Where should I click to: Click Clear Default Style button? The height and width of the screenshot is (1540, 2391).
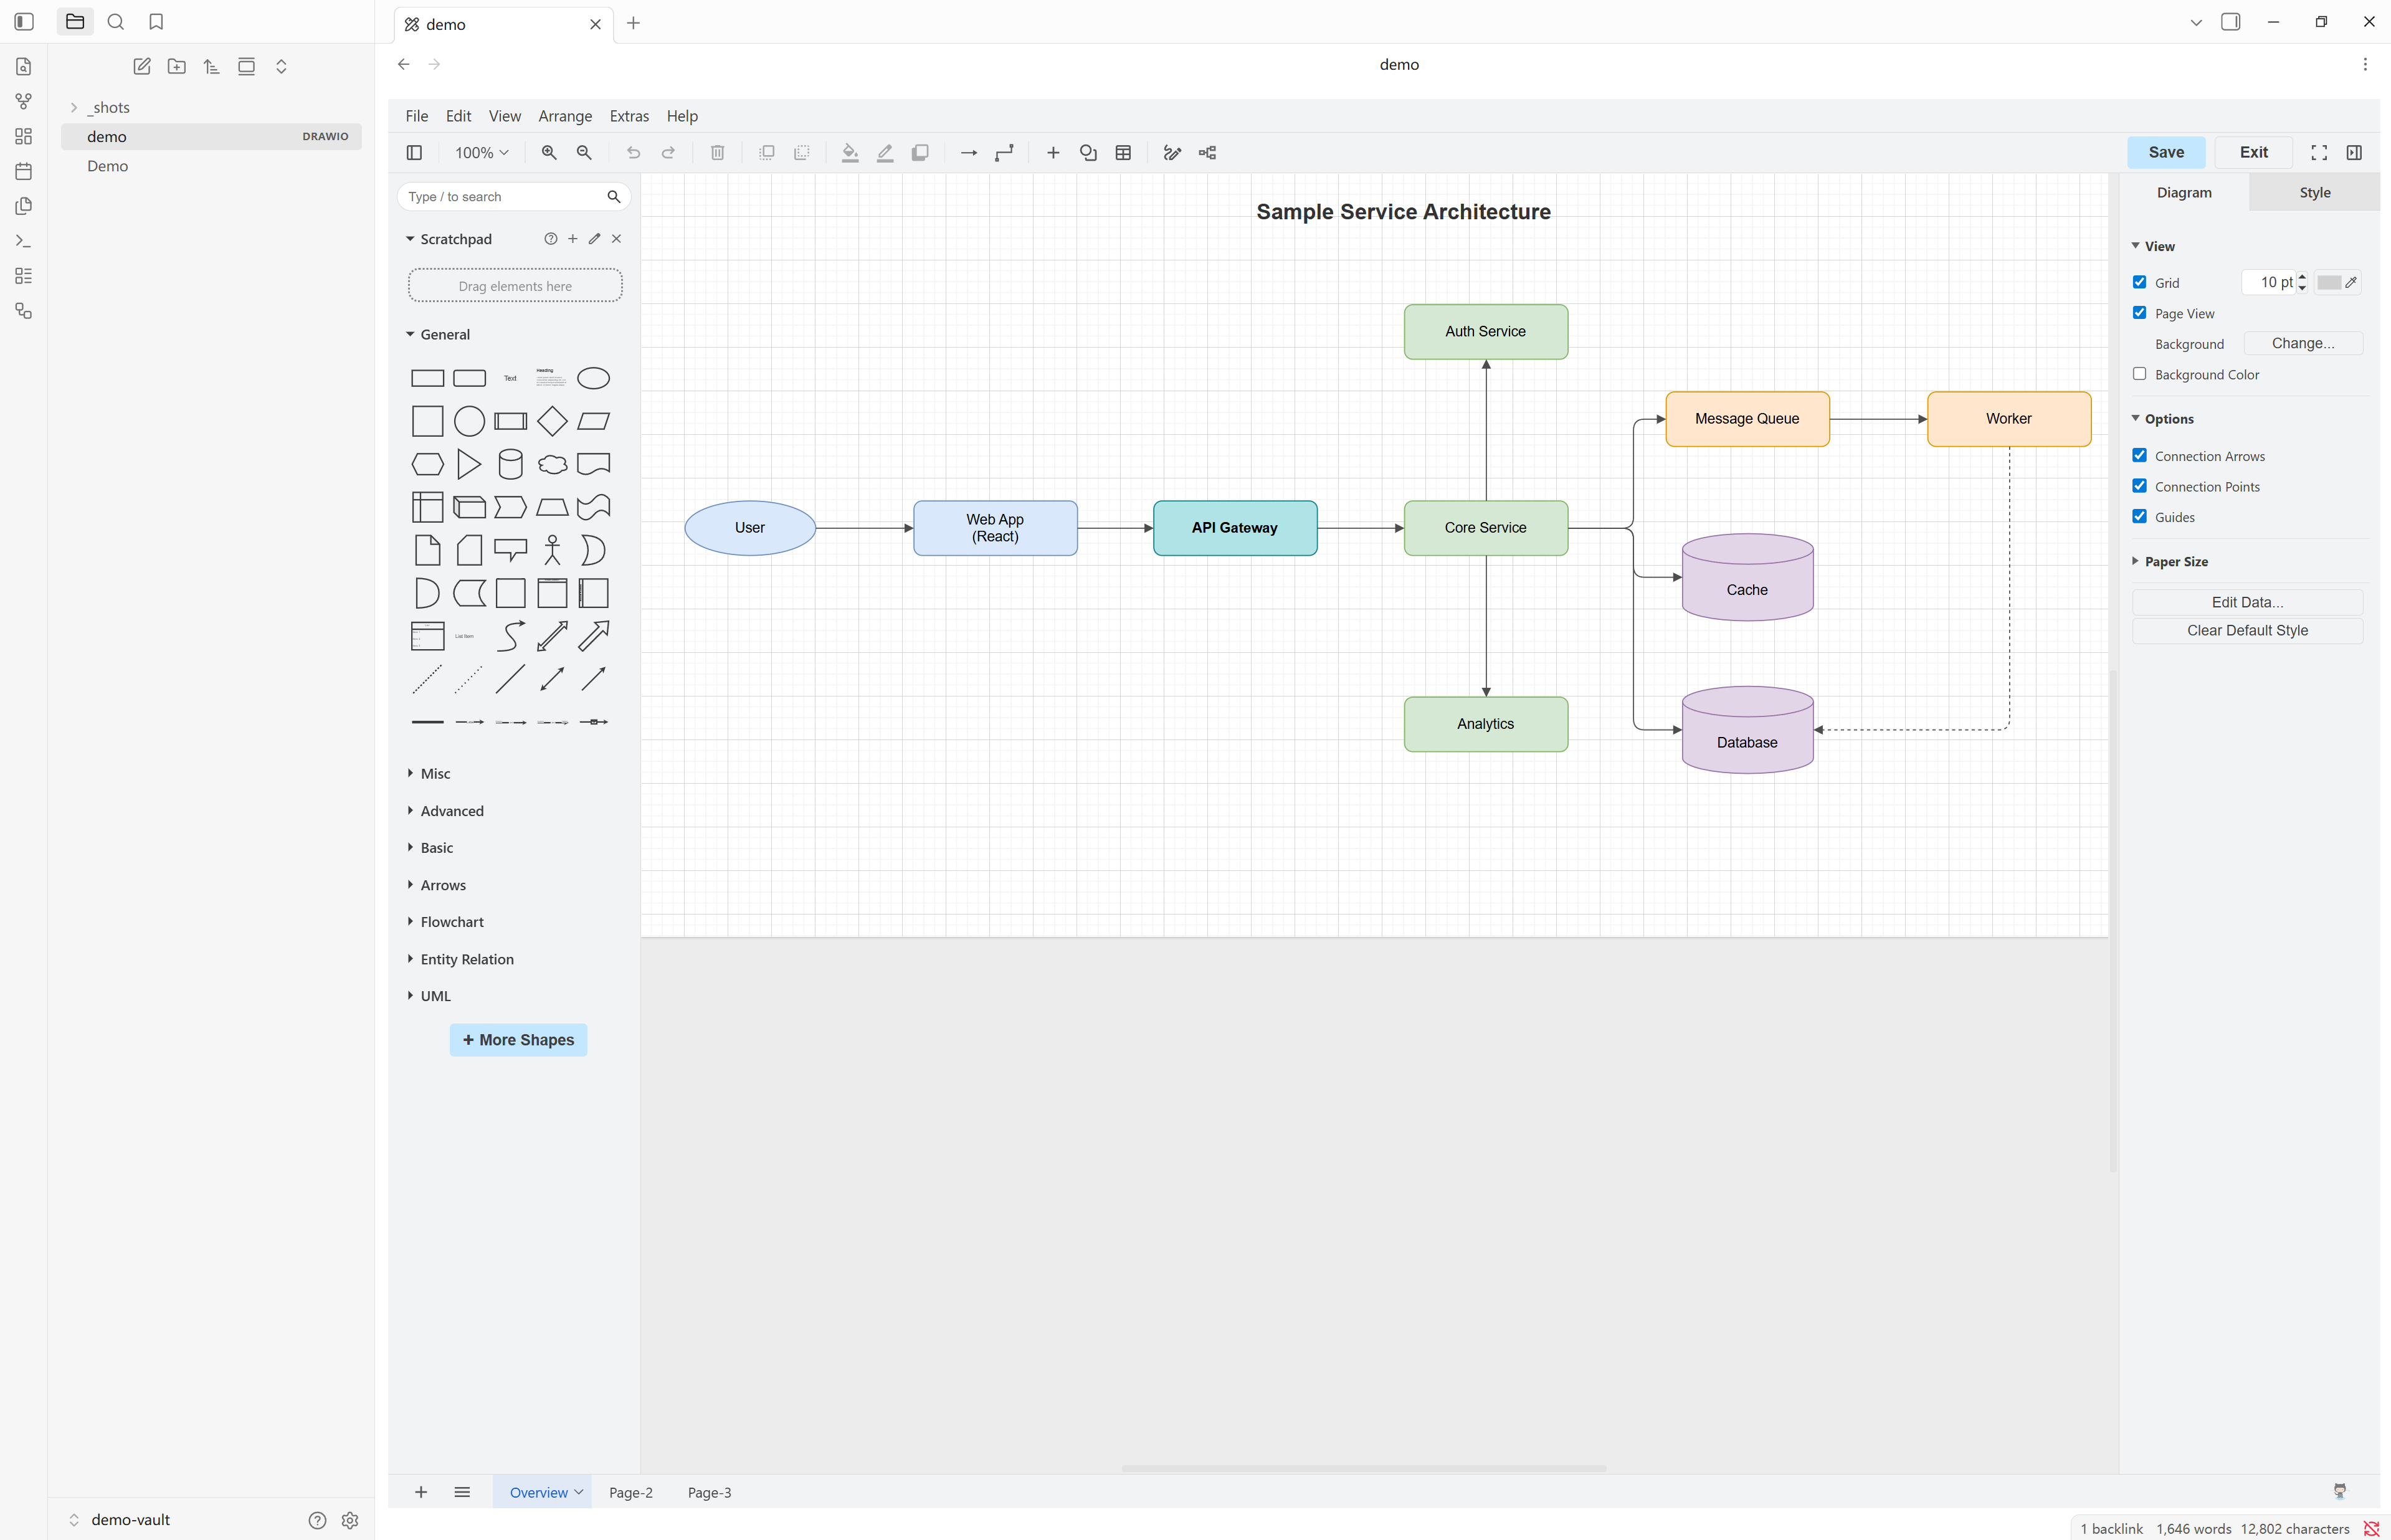coord(2247,630)
